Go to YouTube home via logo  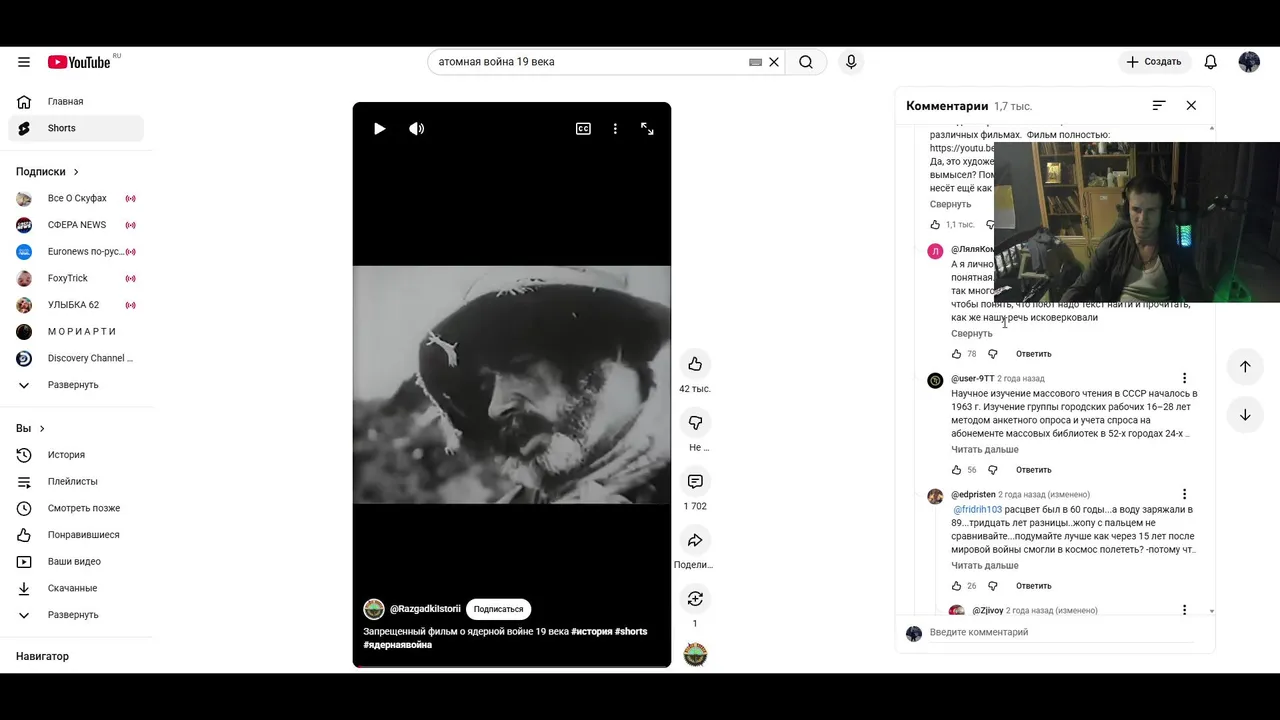point(79,62)
